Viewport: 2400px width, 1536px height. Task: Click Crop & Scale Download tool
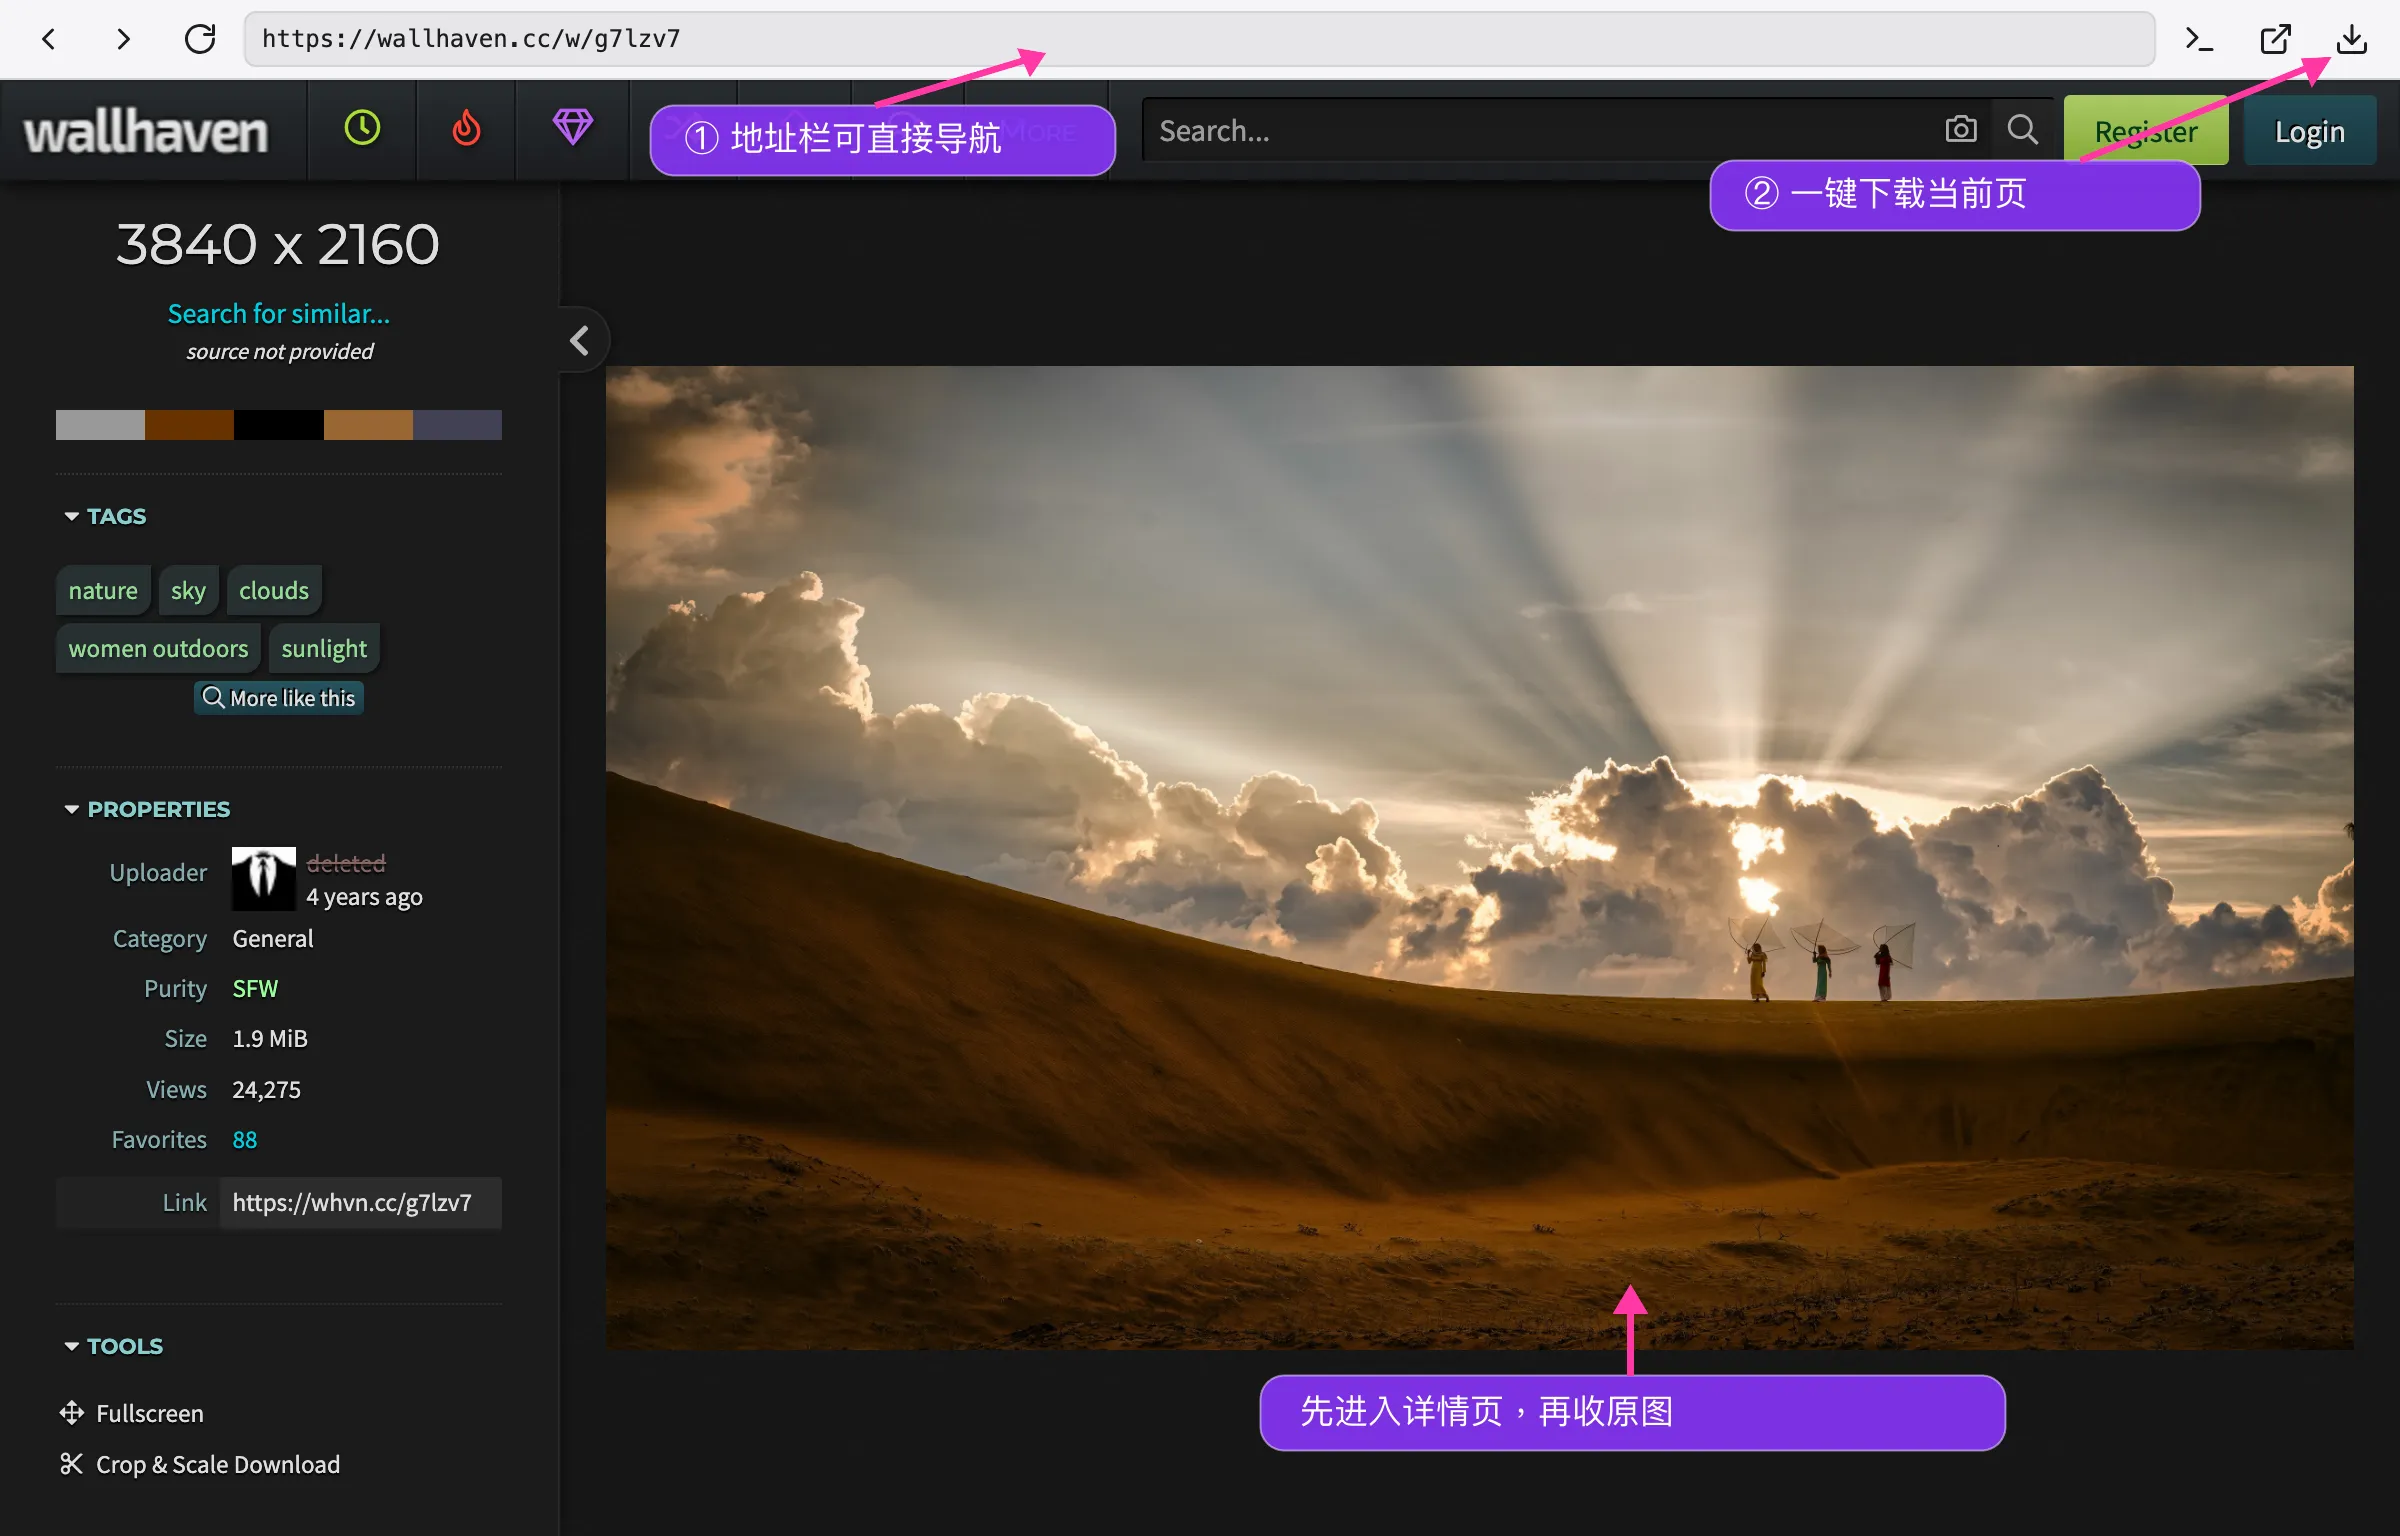tap(200, 1464)
